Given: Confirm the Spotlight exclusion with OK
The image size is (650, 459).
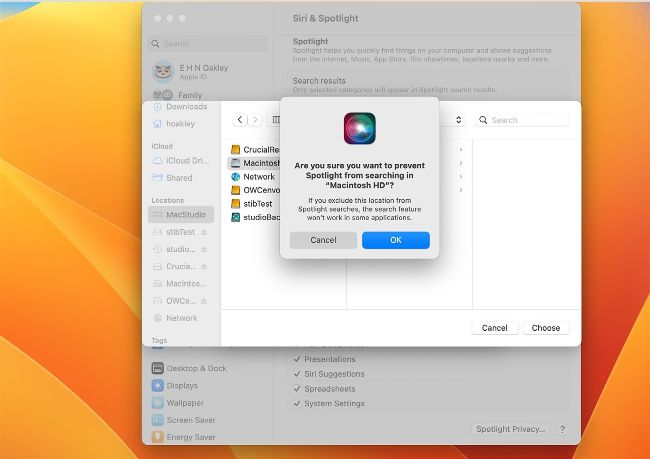Looking at the screenshot, I should click(x=395, y=240).
